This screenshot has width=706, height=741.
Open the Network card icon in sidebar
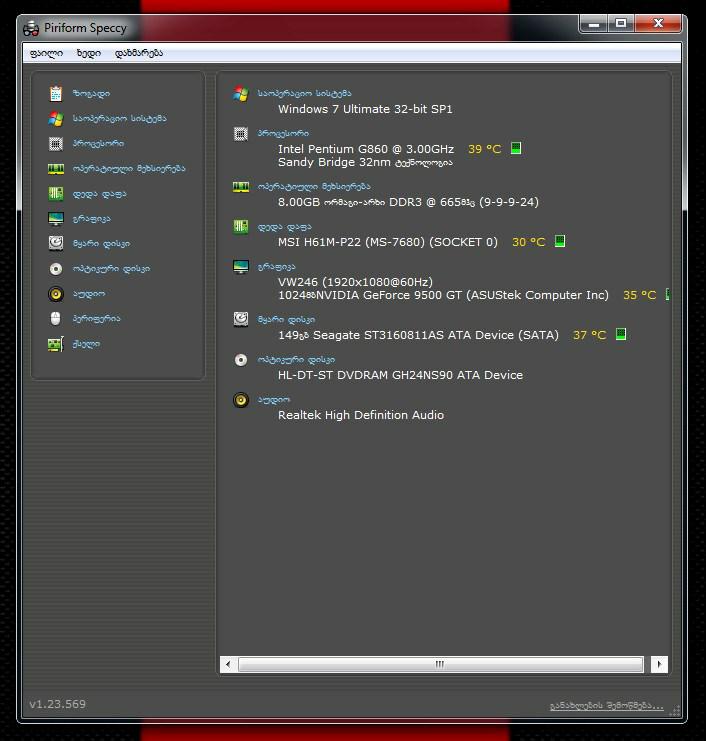tap(56, 344)
